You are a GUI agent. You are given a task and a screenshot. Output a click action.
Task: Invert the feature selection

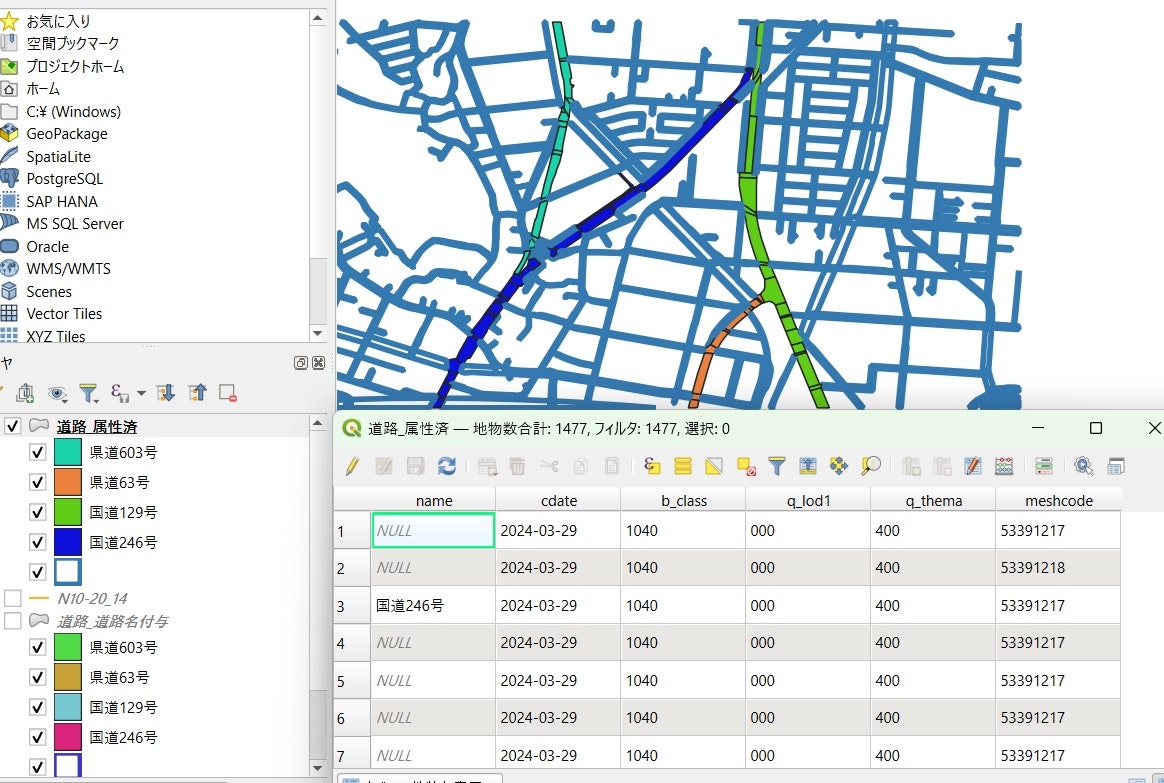coord(714,466)
